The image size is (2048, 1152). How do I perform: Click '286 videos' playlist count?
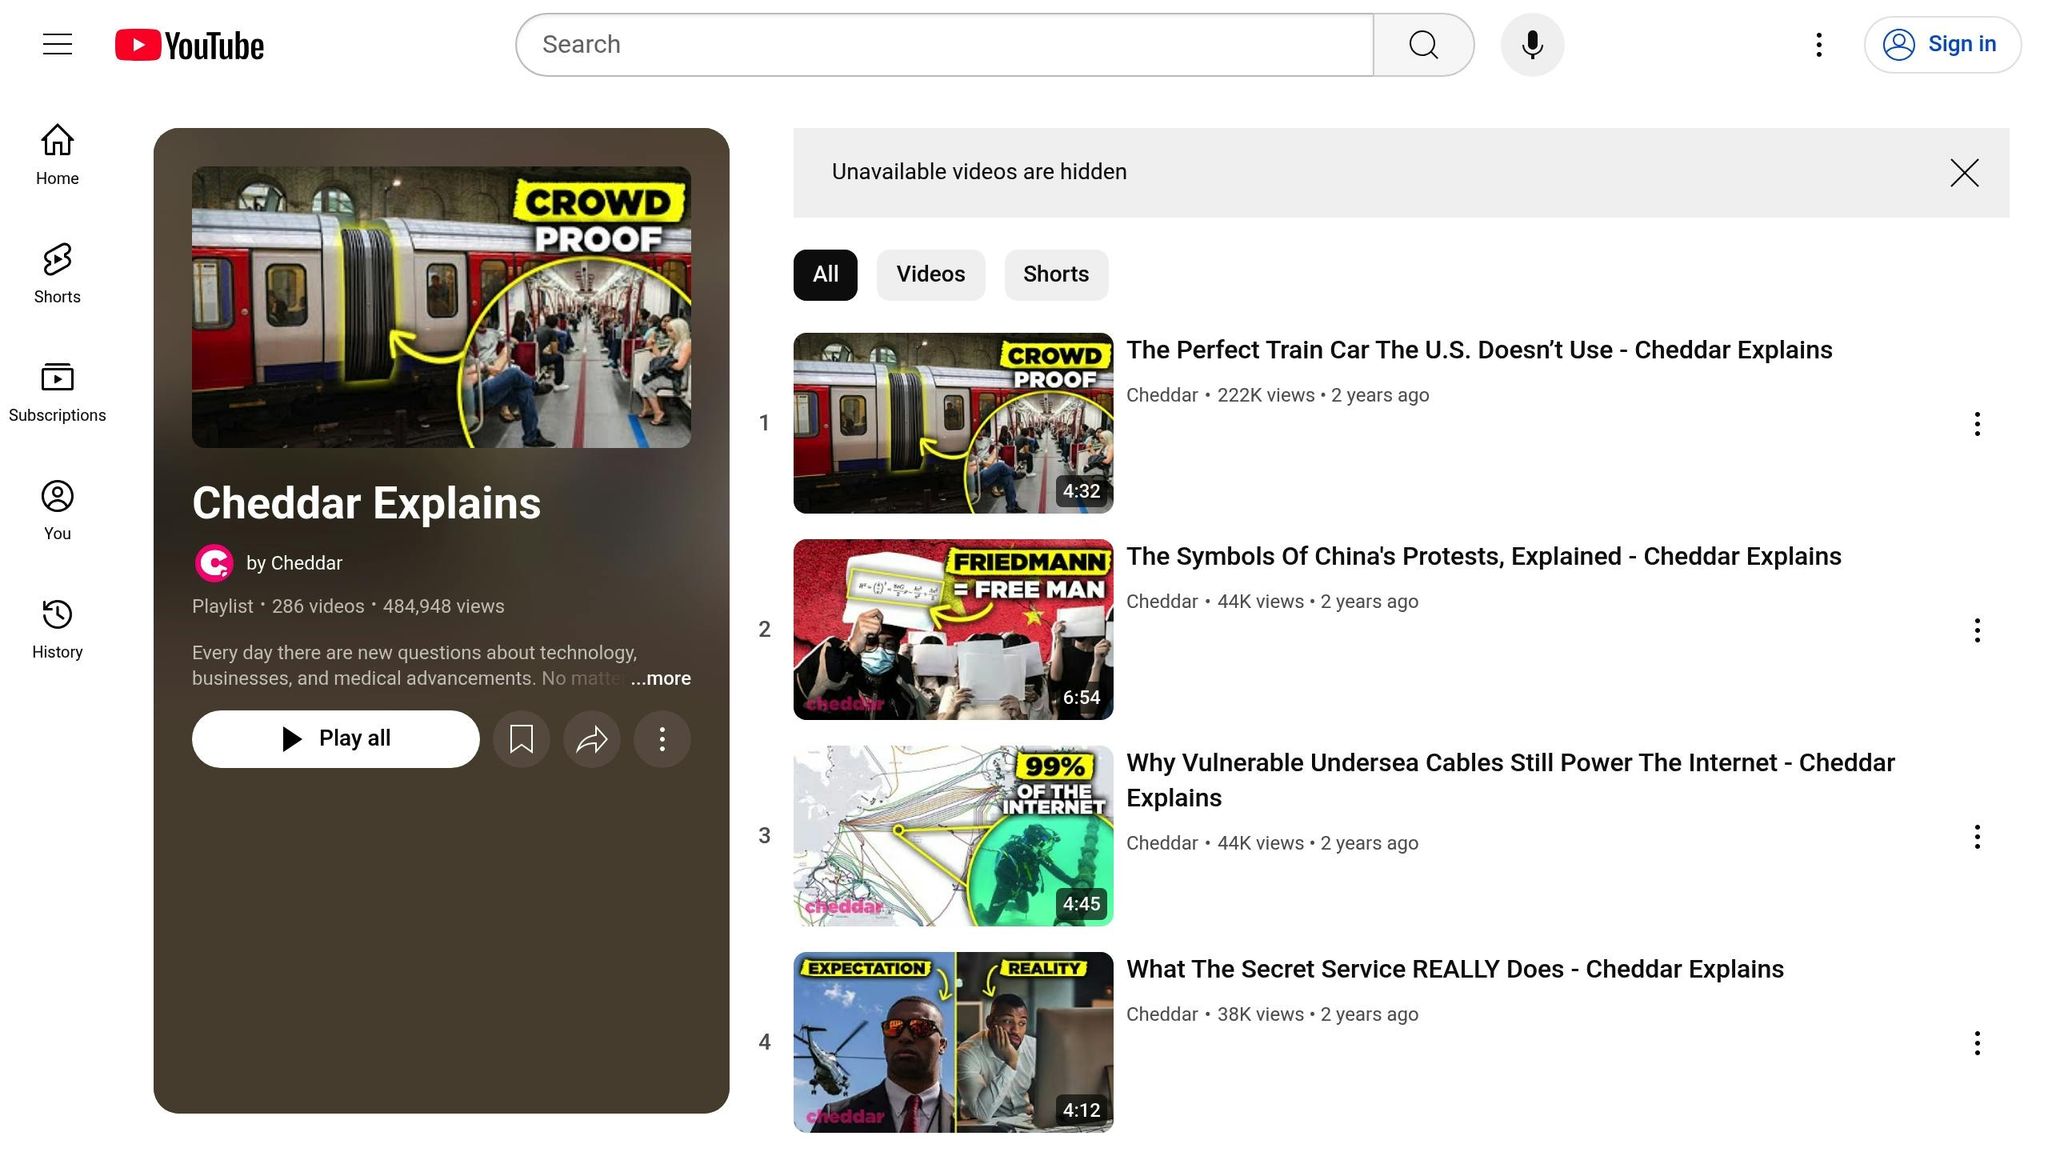point(318,606)
